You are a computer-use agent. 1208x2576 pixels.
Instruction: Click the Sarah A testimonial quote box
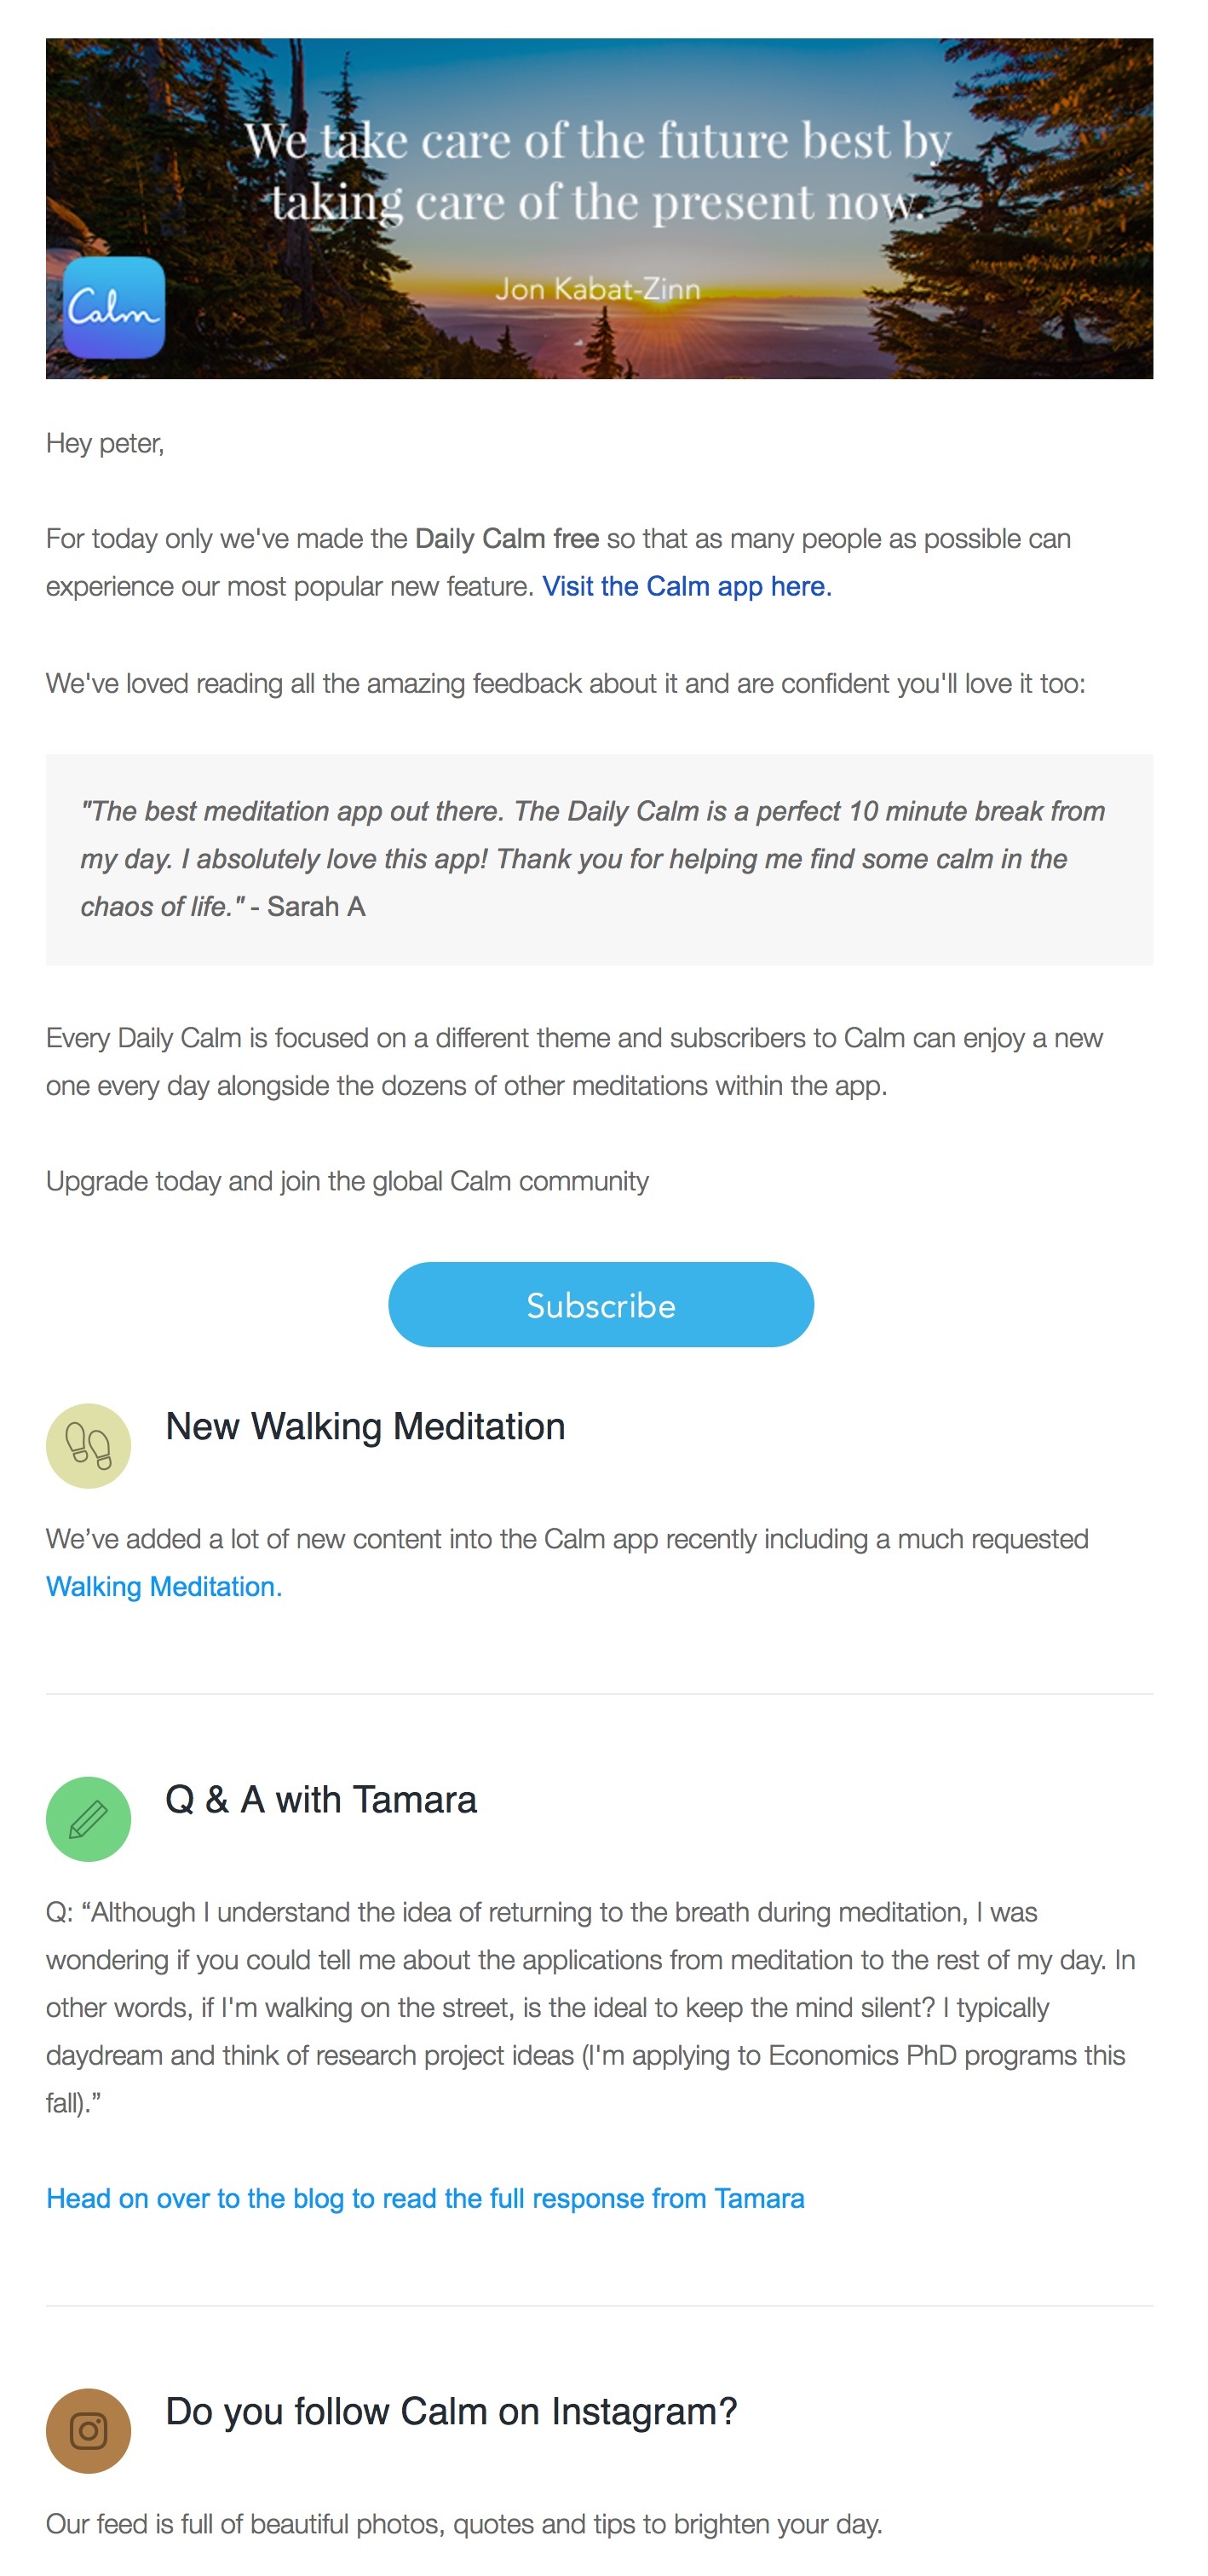(600, 860)
